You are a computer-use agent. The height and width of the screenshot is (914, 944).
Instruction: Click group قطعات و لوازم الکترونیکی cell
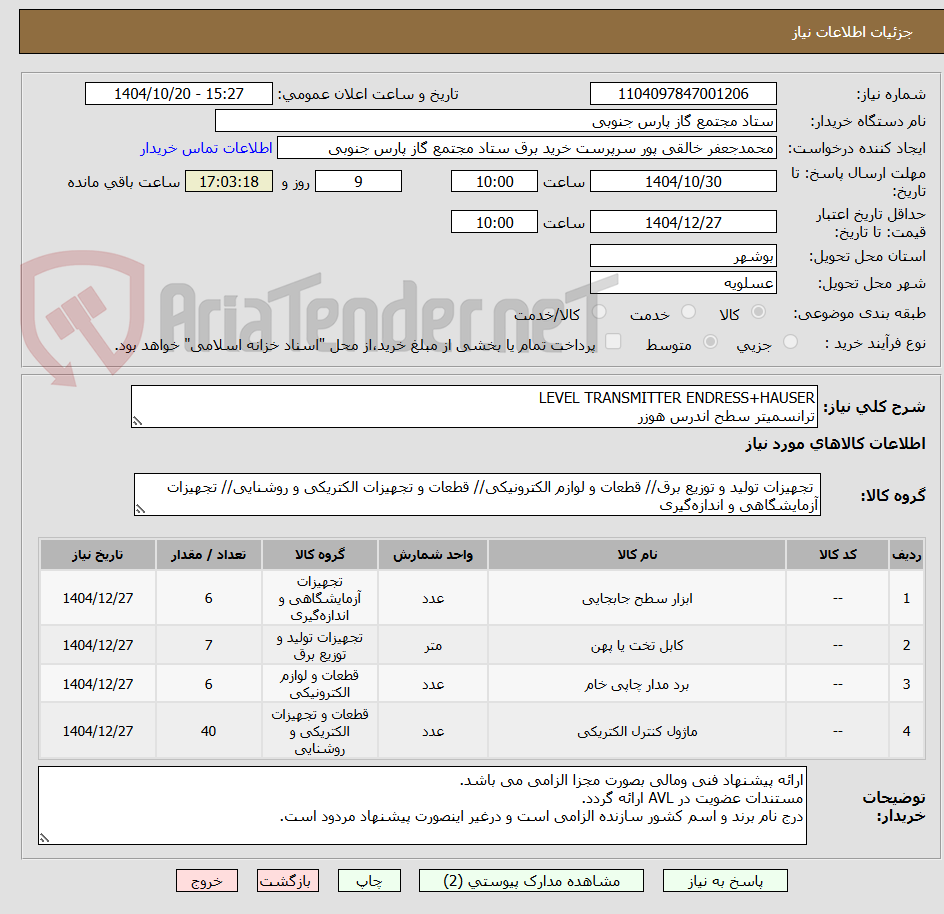tap(320, 684)
